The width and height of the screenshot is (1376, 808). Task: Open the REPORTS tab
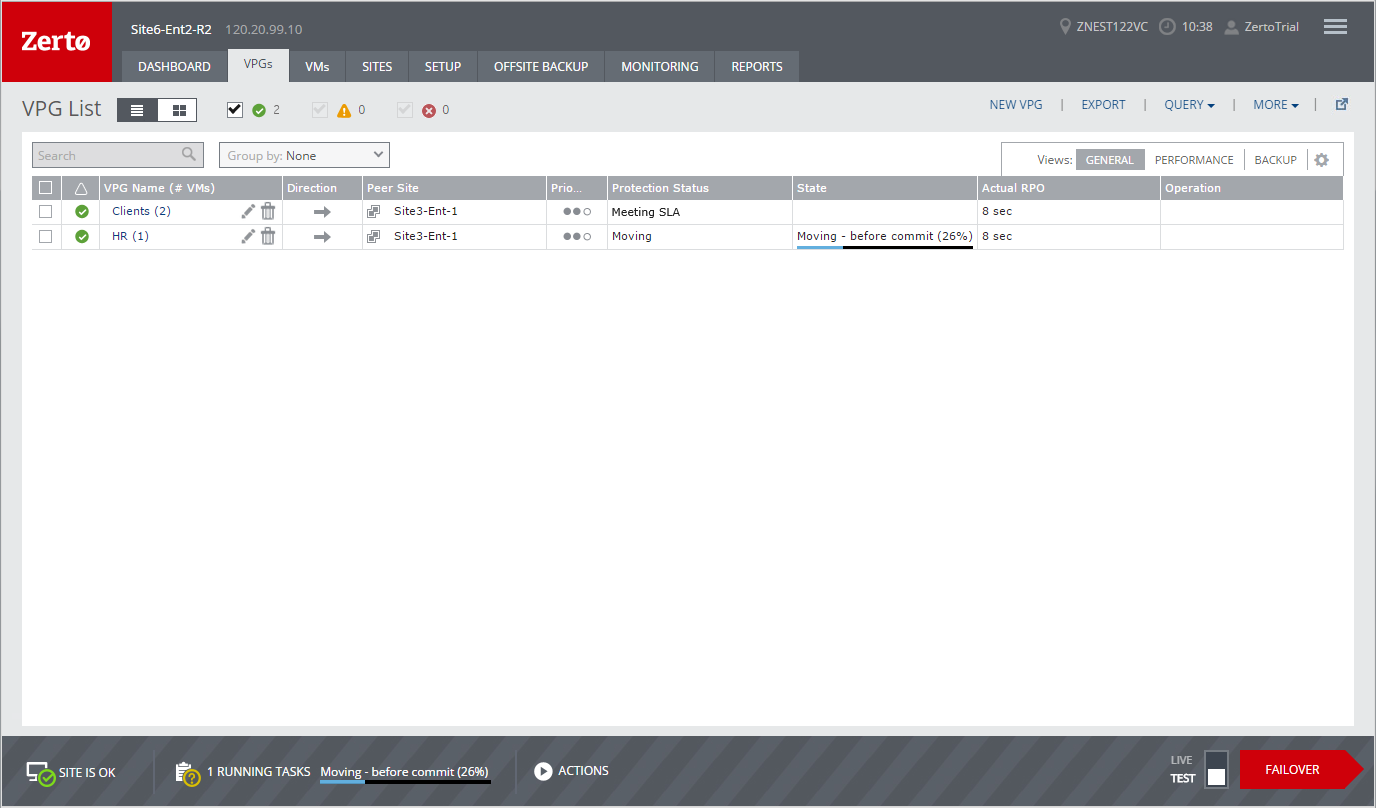click(x=757, y=66)
